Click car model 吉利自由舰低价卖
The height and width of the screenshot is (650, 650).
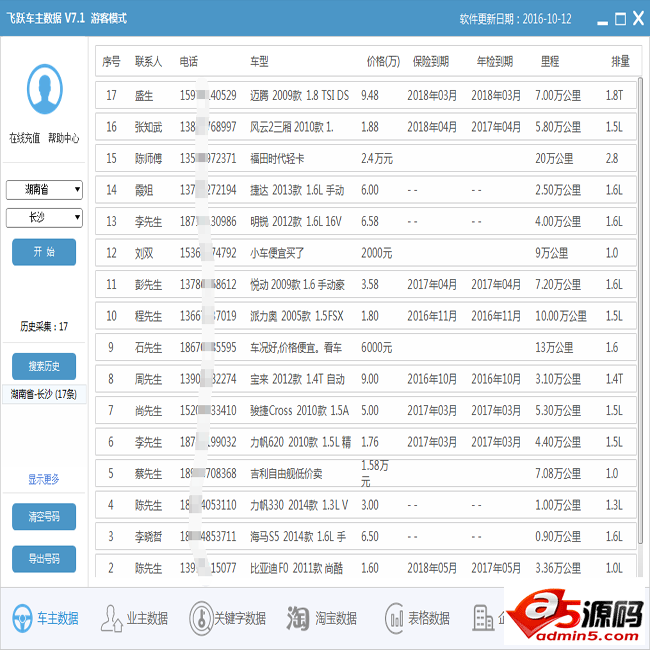point(286,474)
